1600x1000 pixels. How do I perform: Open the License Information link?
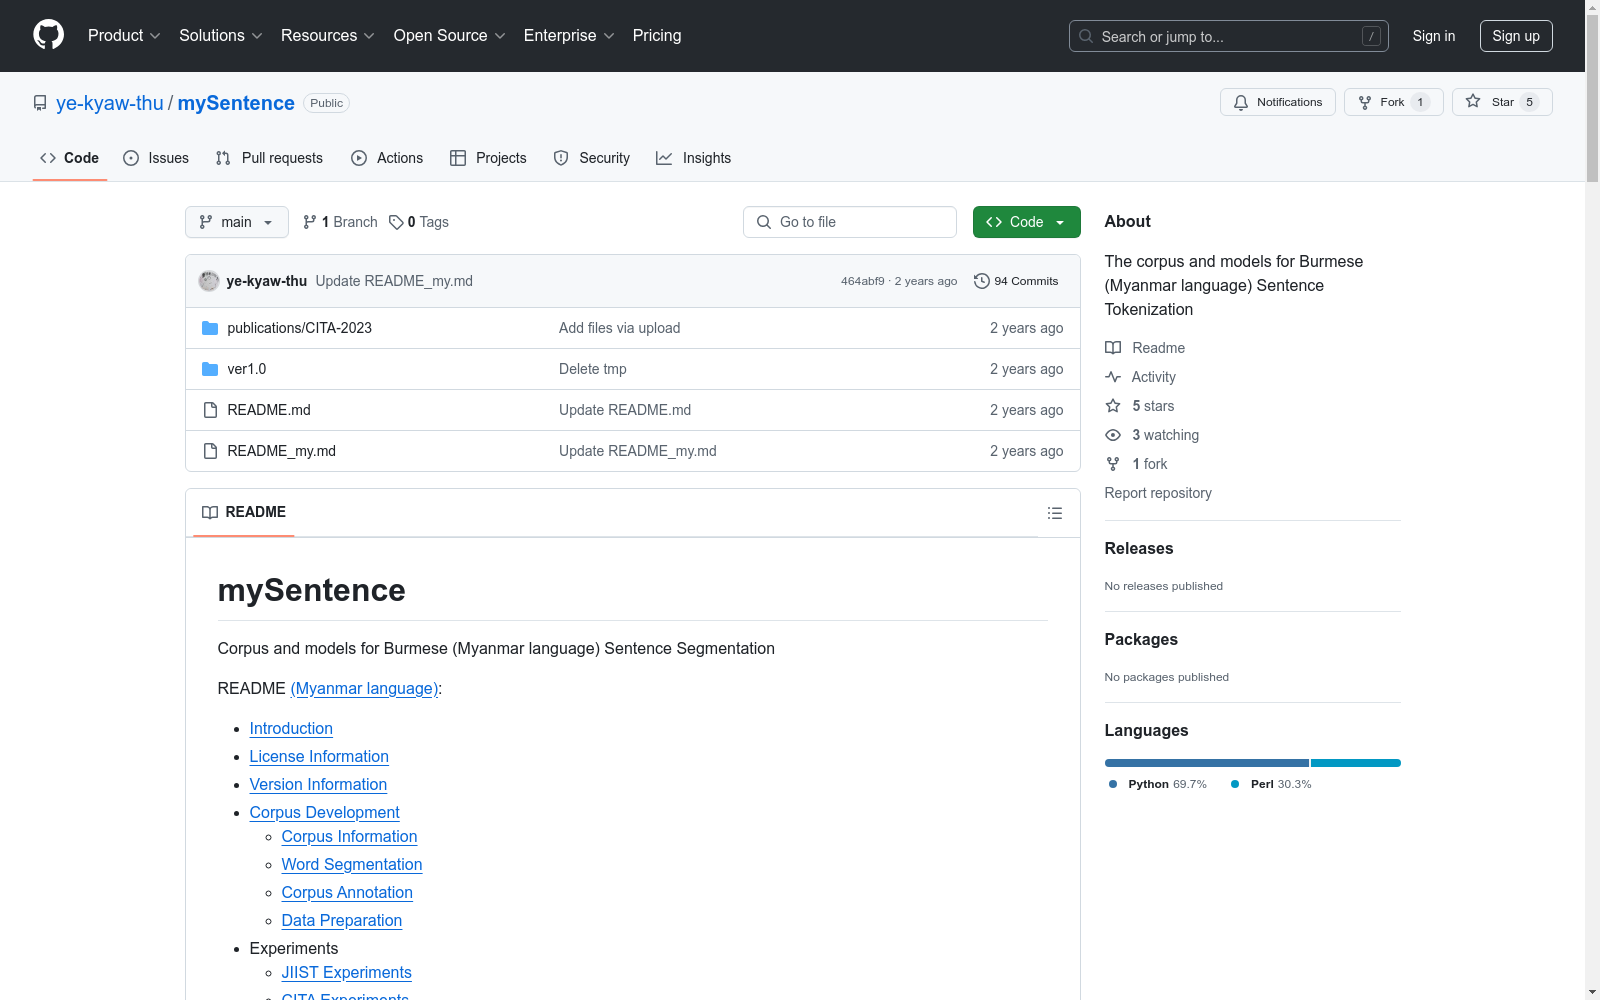coord(319,757)
